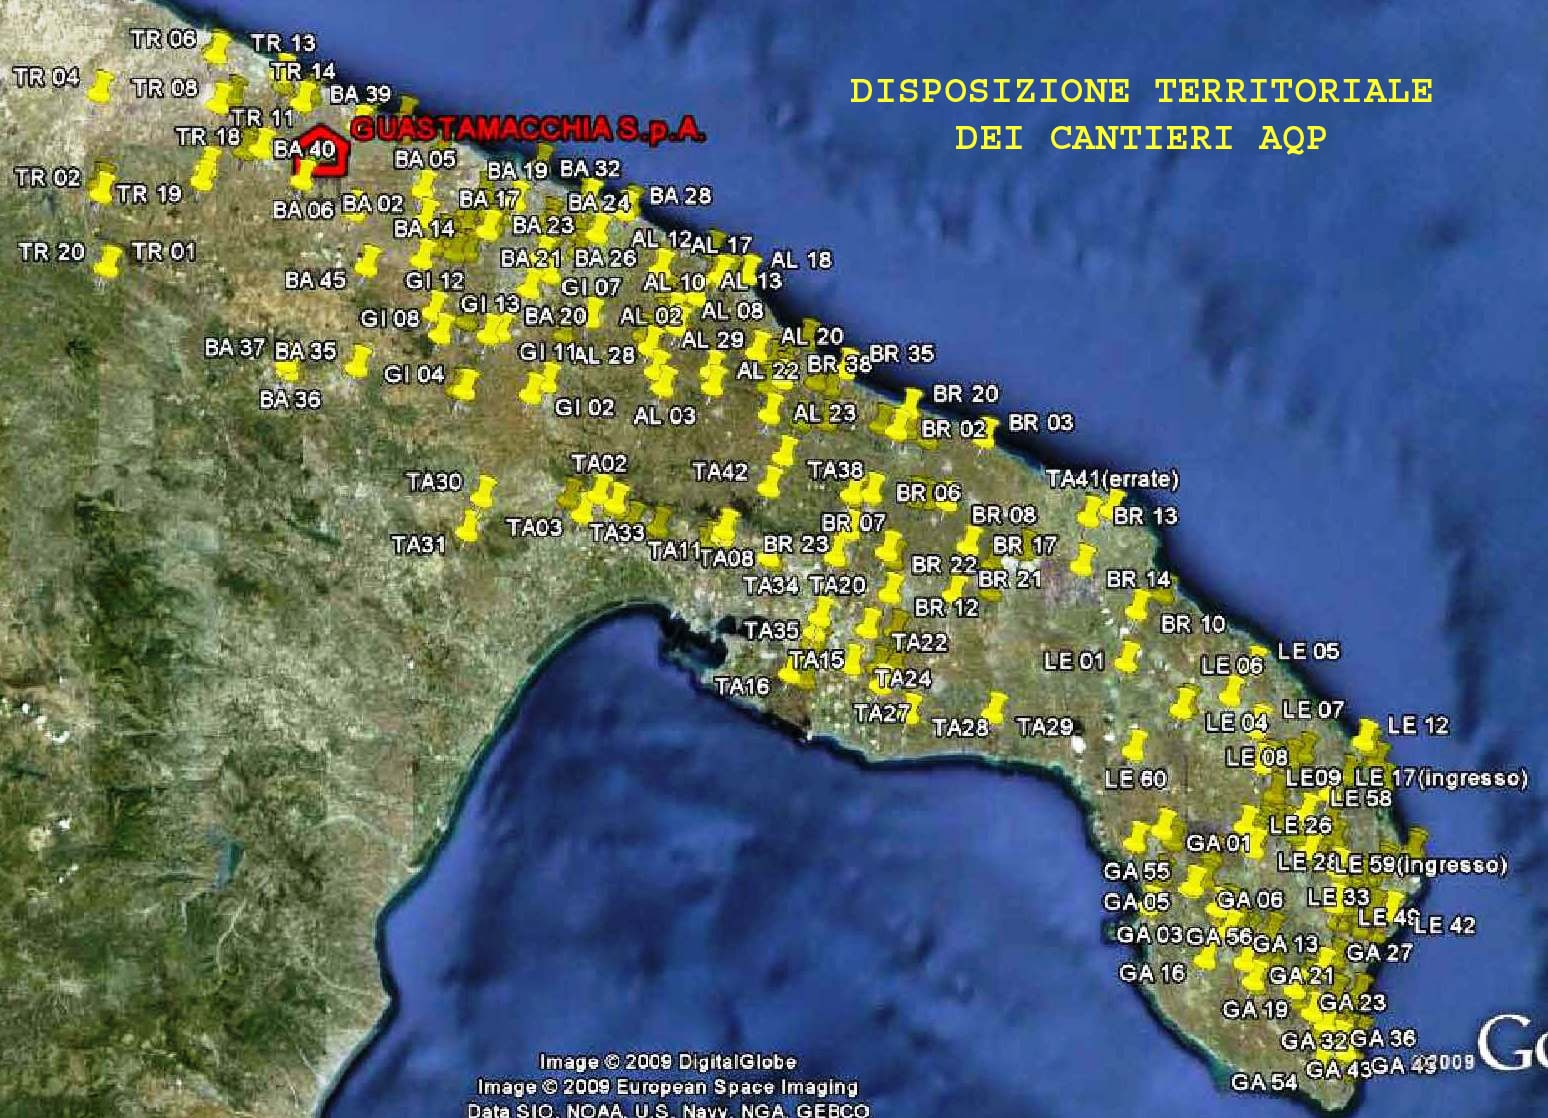Click the 'LE 42' site label

point(1445,925)
